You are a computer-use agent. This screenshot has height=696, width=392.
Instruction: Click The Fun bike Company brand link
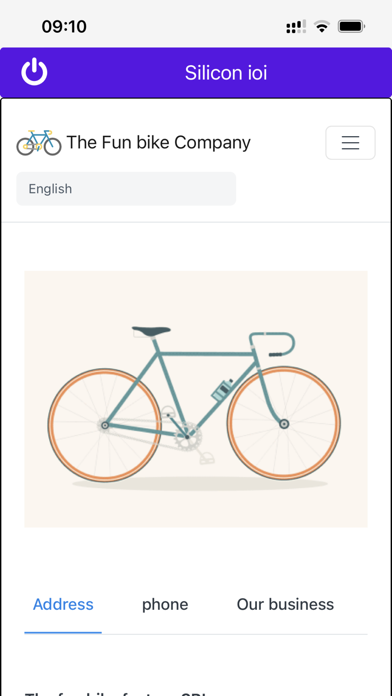pyautogui.click(x=158, y=142)
